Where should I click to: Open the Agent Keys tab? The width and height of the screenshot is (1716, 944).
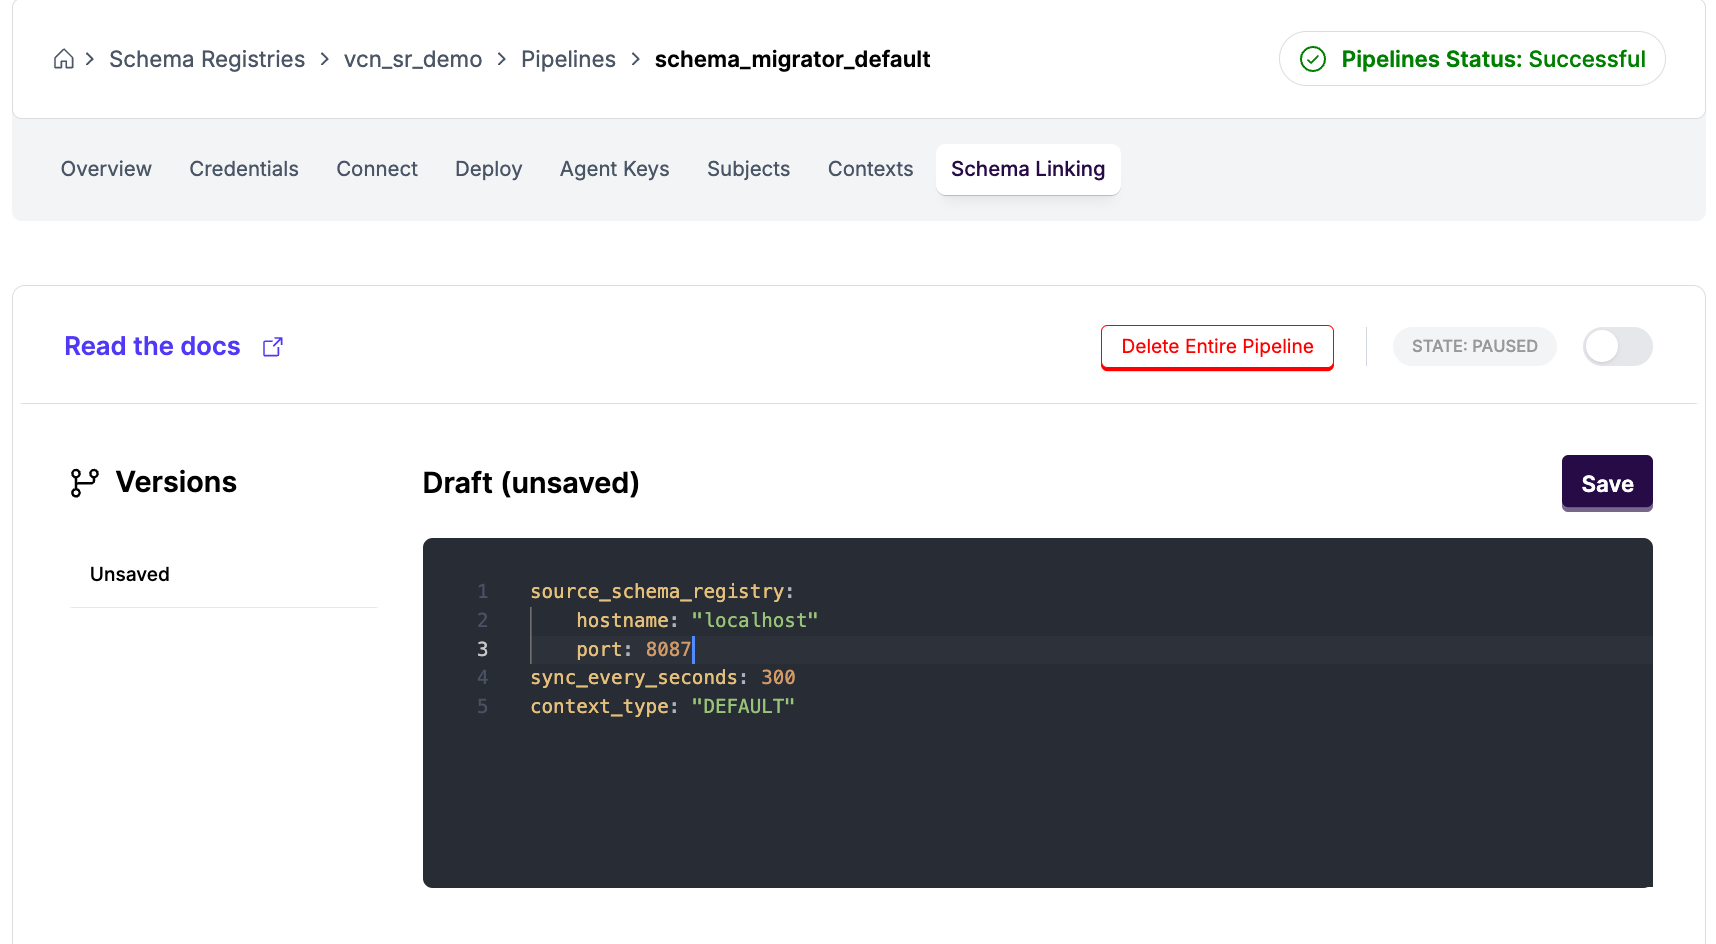[614, 169]
